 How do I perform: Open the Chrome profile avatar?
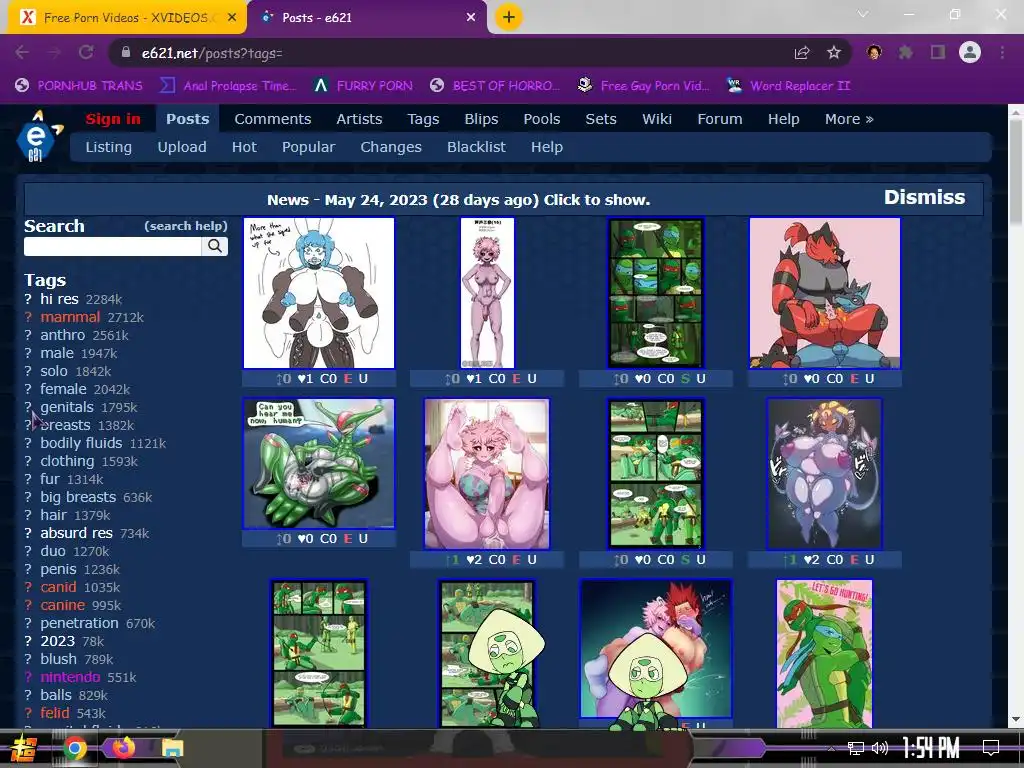(970, 52)
